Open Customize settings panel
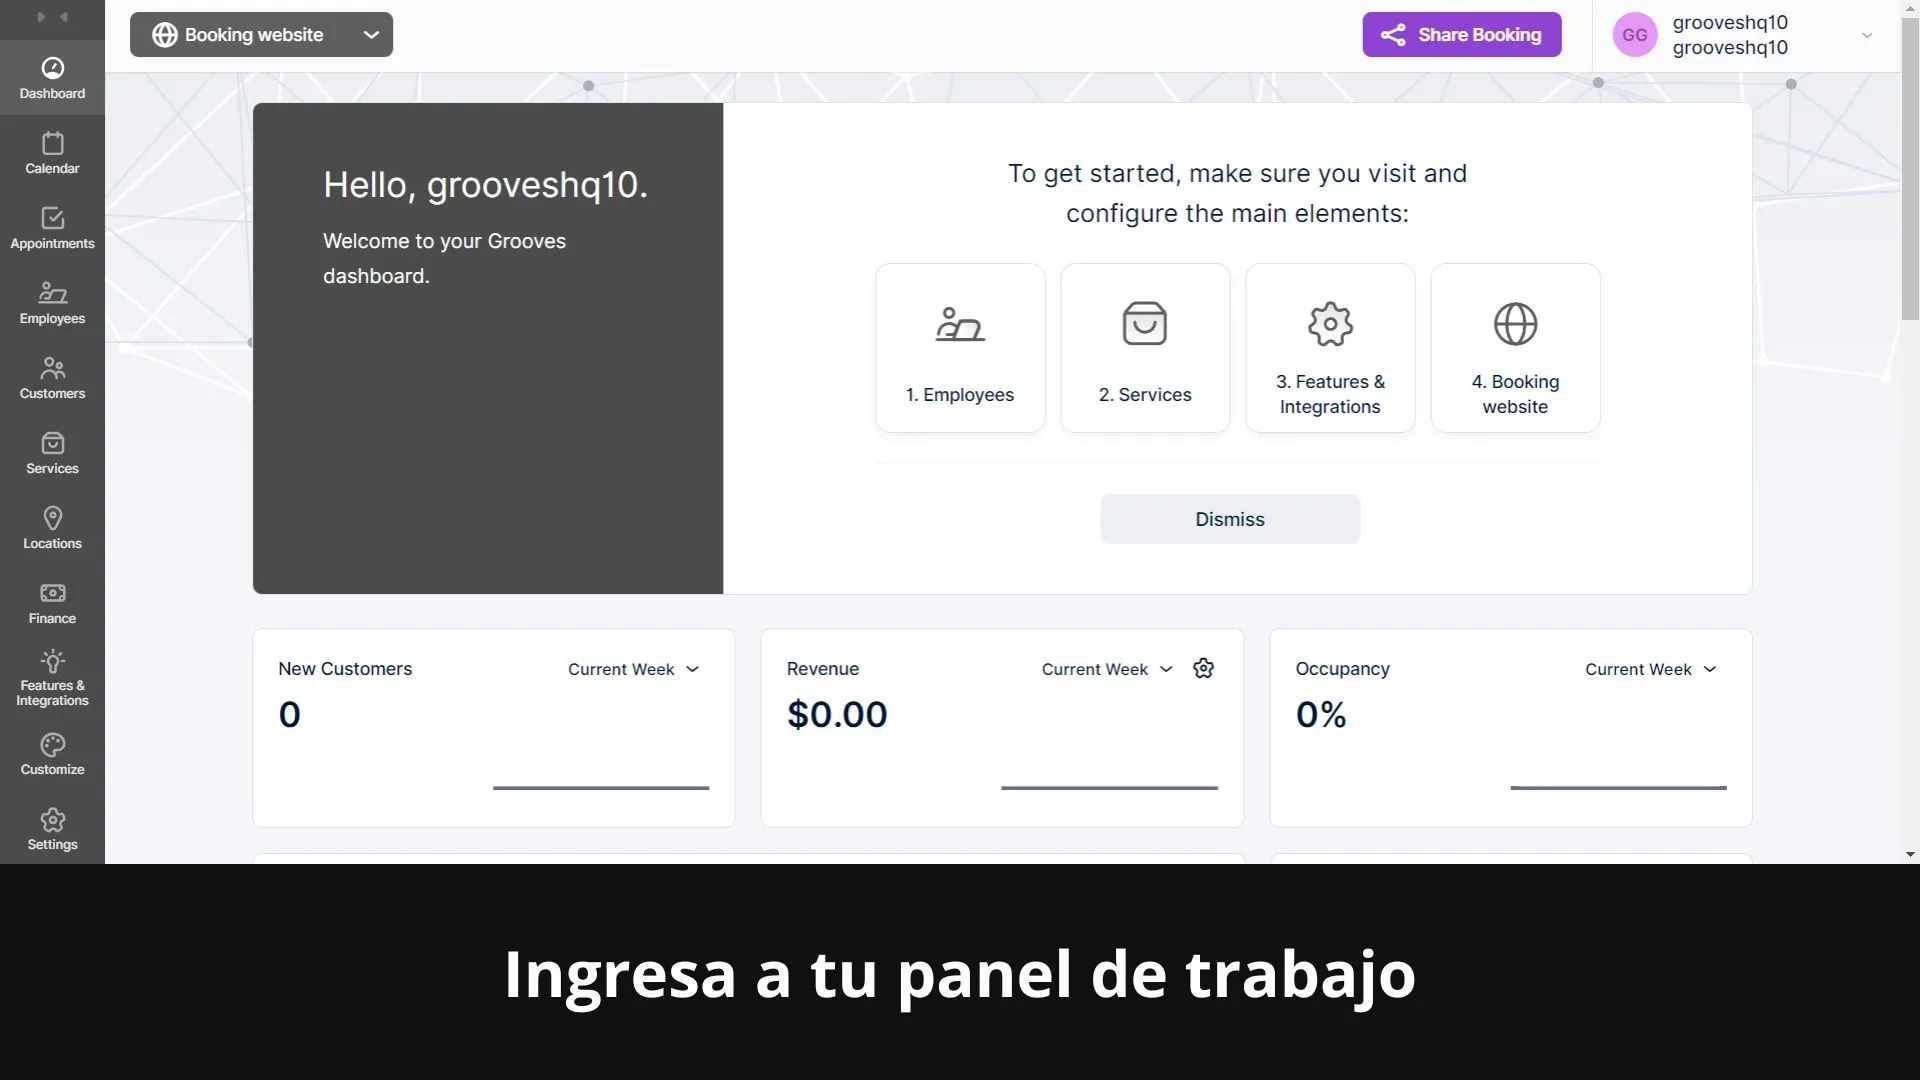The width and height of the screenshot is (1920, 1080). click(51, 753)
